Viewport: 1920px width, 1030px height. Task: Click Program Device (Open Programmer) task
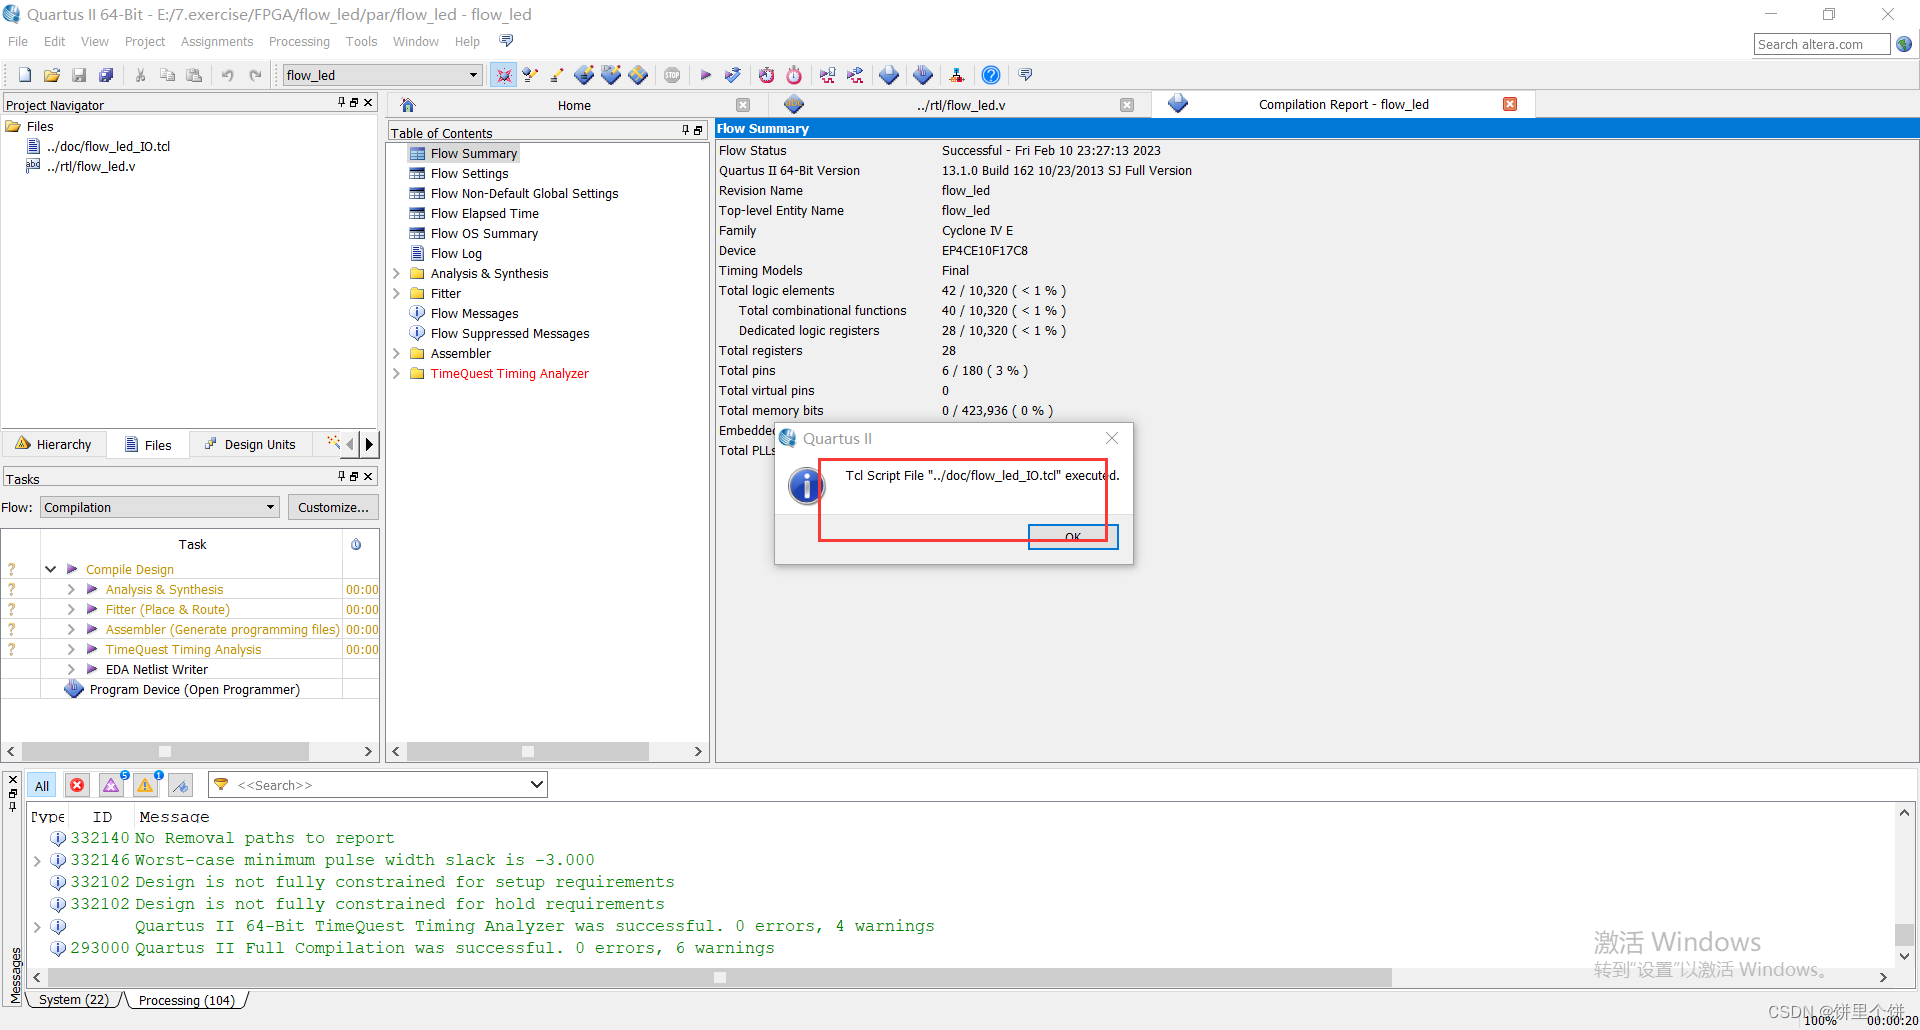pos(194,689)
